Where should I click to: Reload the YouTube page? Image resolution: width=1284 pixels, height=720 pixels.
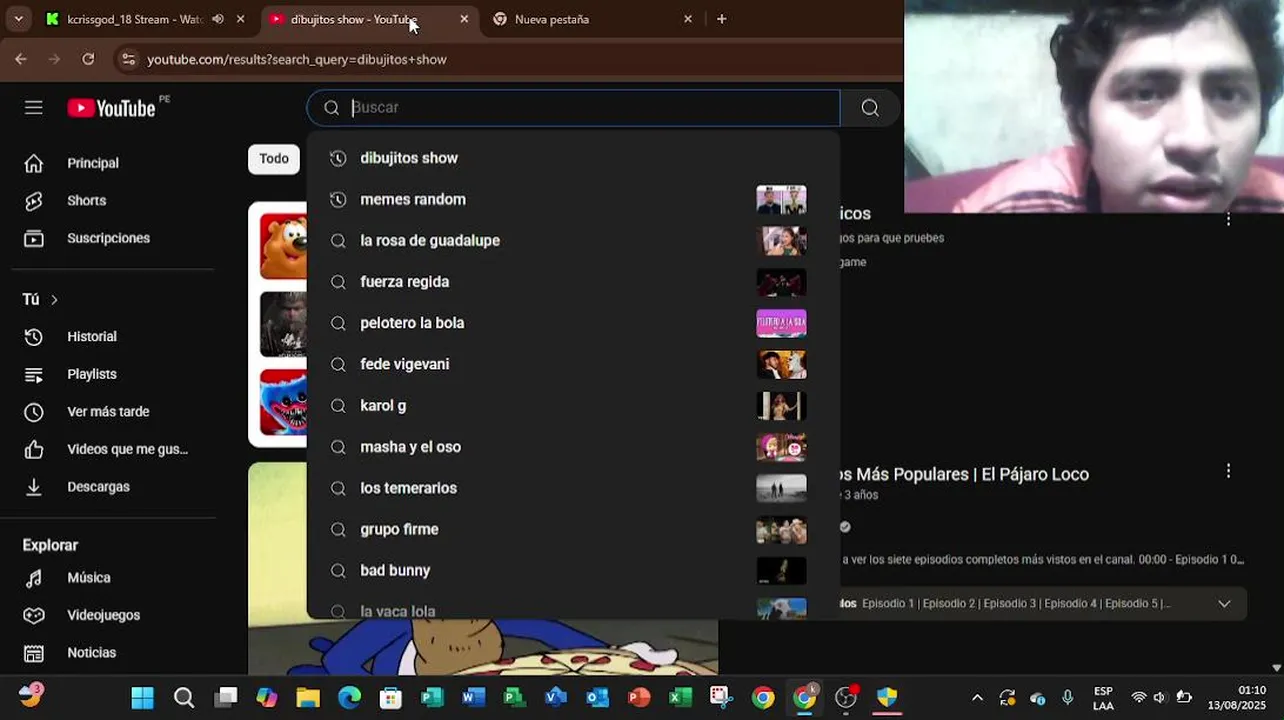88,59
